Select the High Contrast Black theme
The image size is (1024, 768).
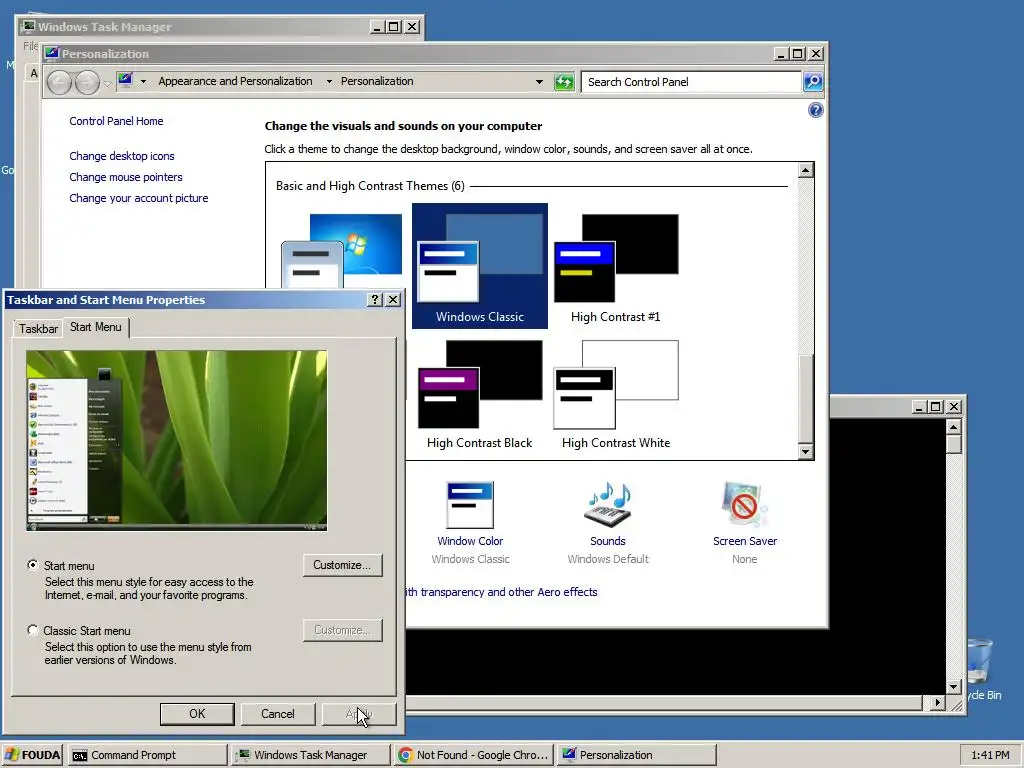click(x=479, y=394)
